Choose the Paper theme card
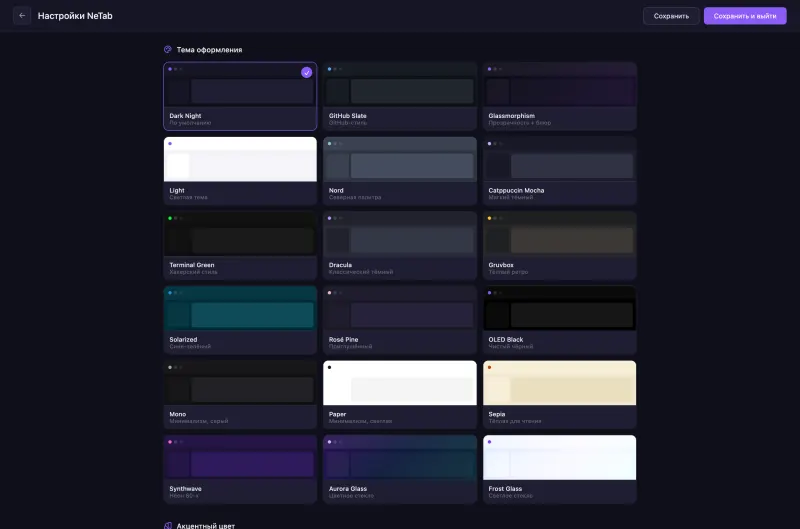The image size is (800, 529). tap(399, 395)
